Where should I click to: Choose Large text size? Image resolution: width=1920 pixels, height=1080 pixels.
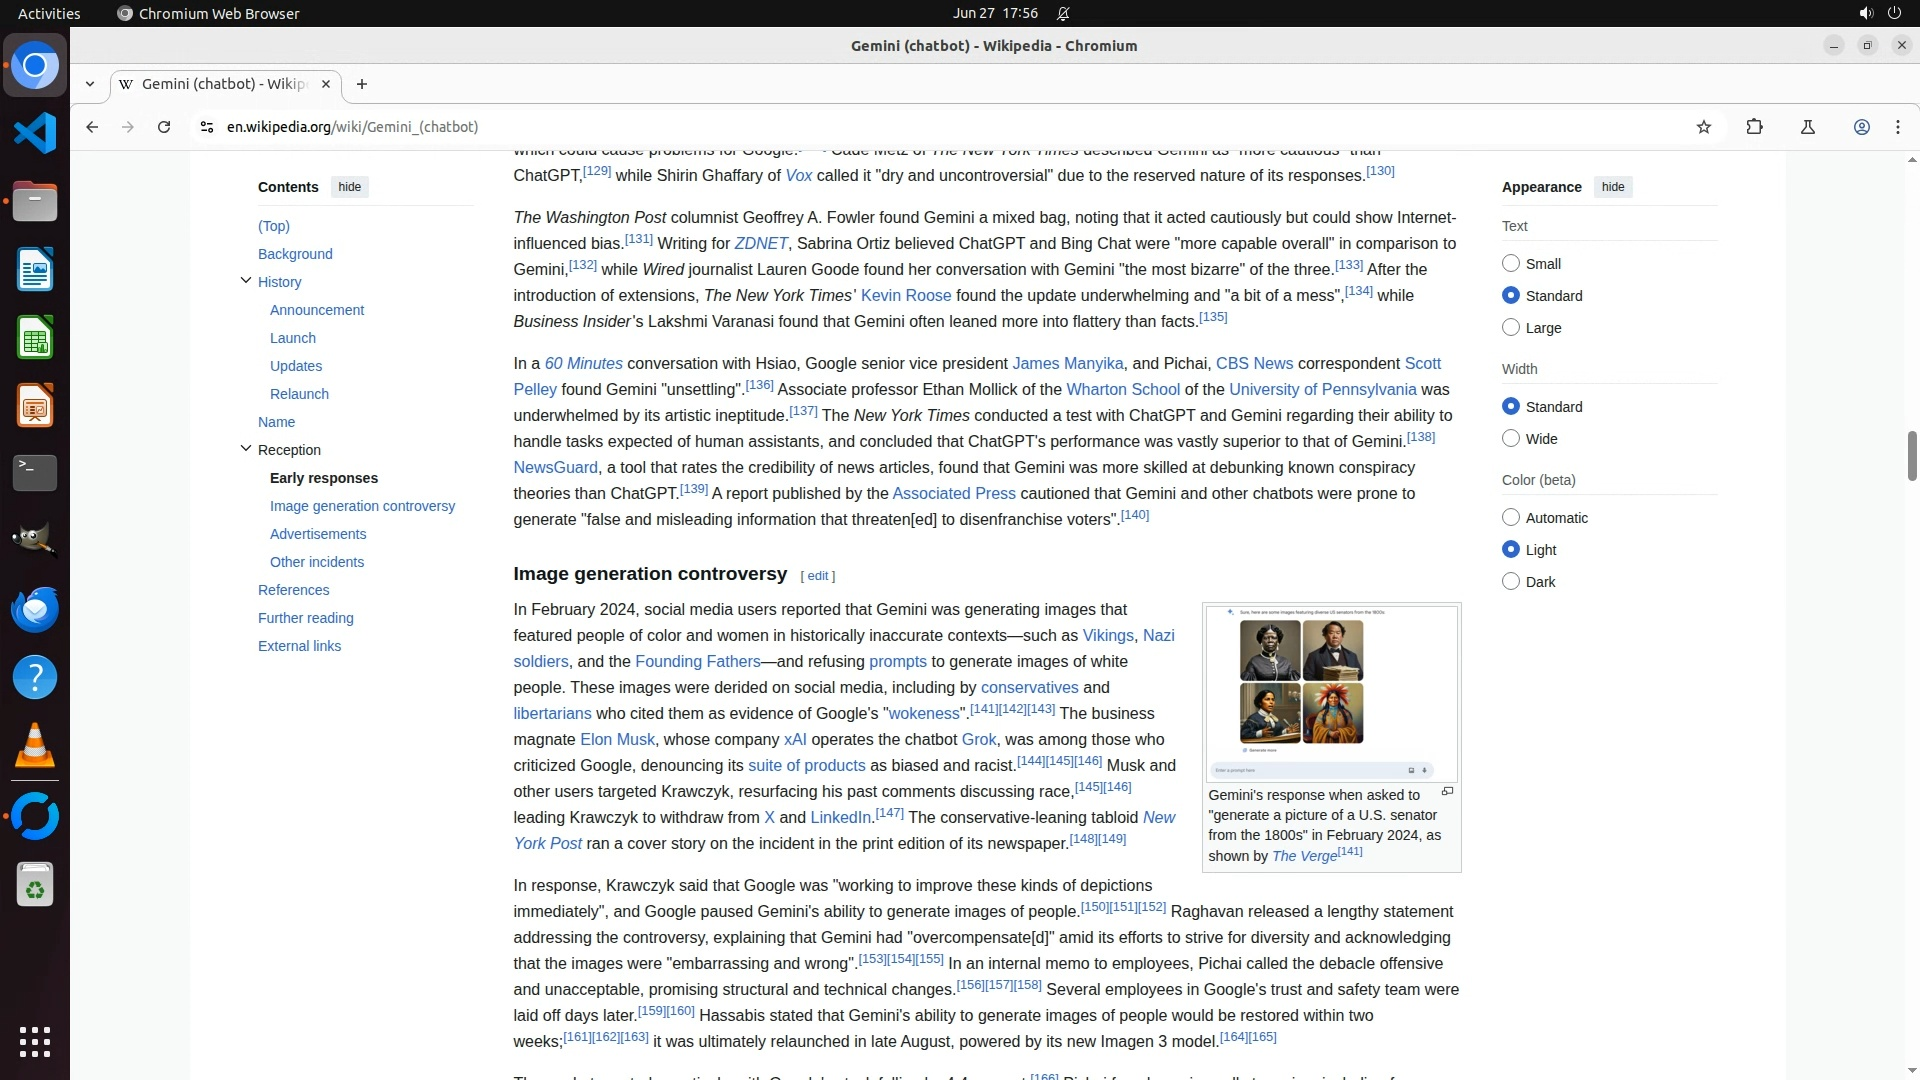tap(1511, 328)
